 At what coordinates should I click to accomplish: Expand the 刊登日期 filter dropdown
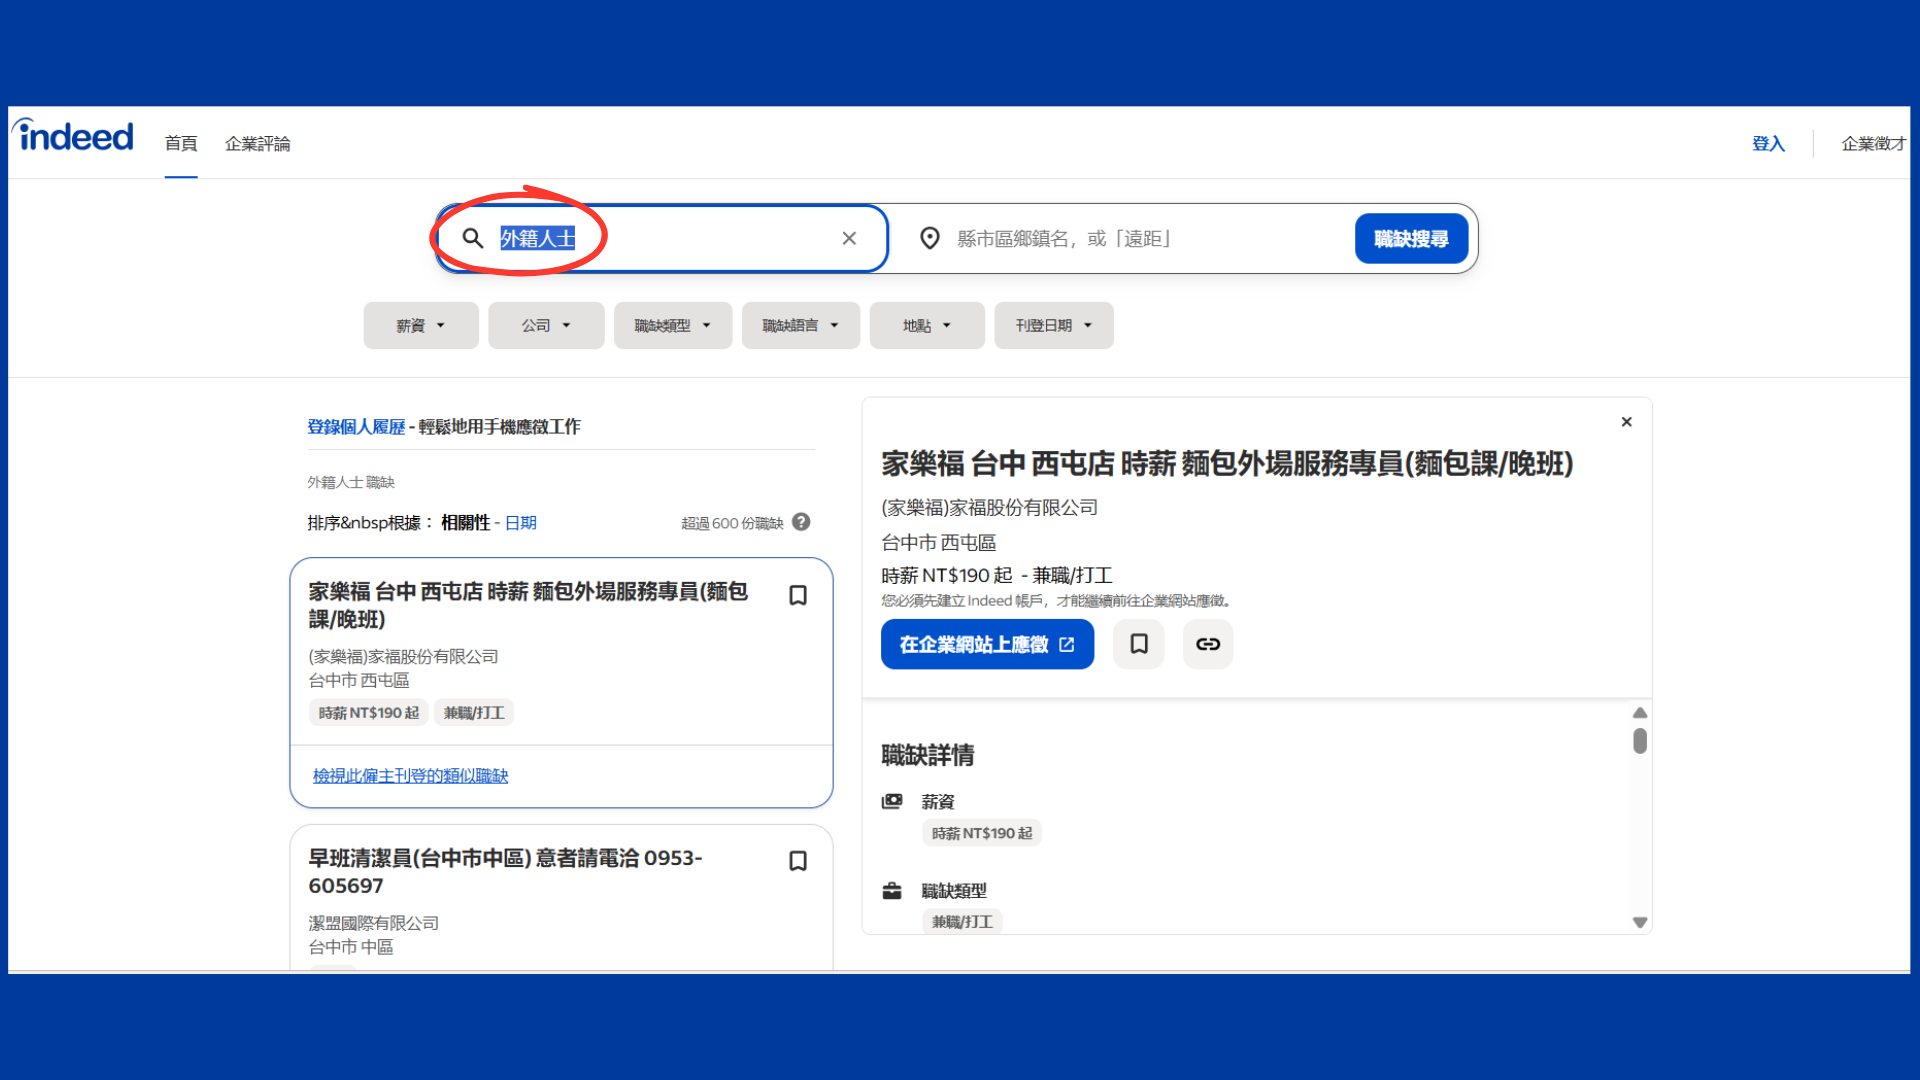click(1053, 326)
